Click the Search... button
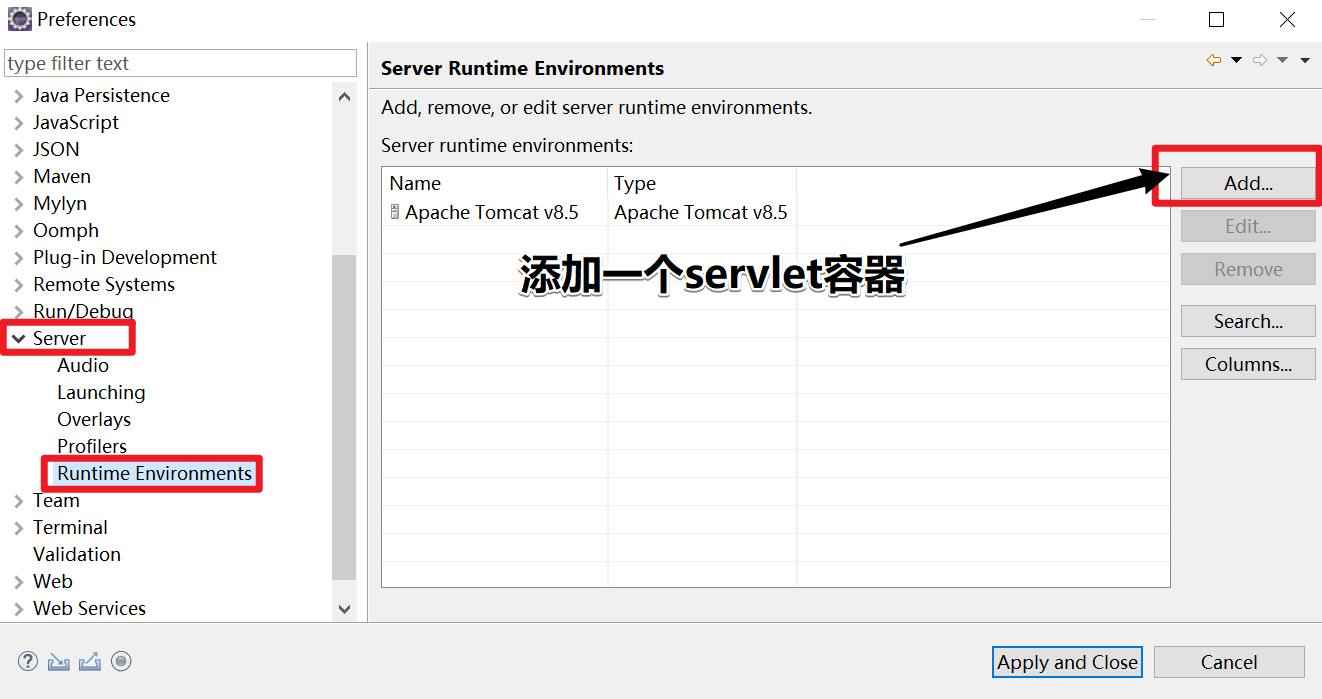 click(1248, 321)
